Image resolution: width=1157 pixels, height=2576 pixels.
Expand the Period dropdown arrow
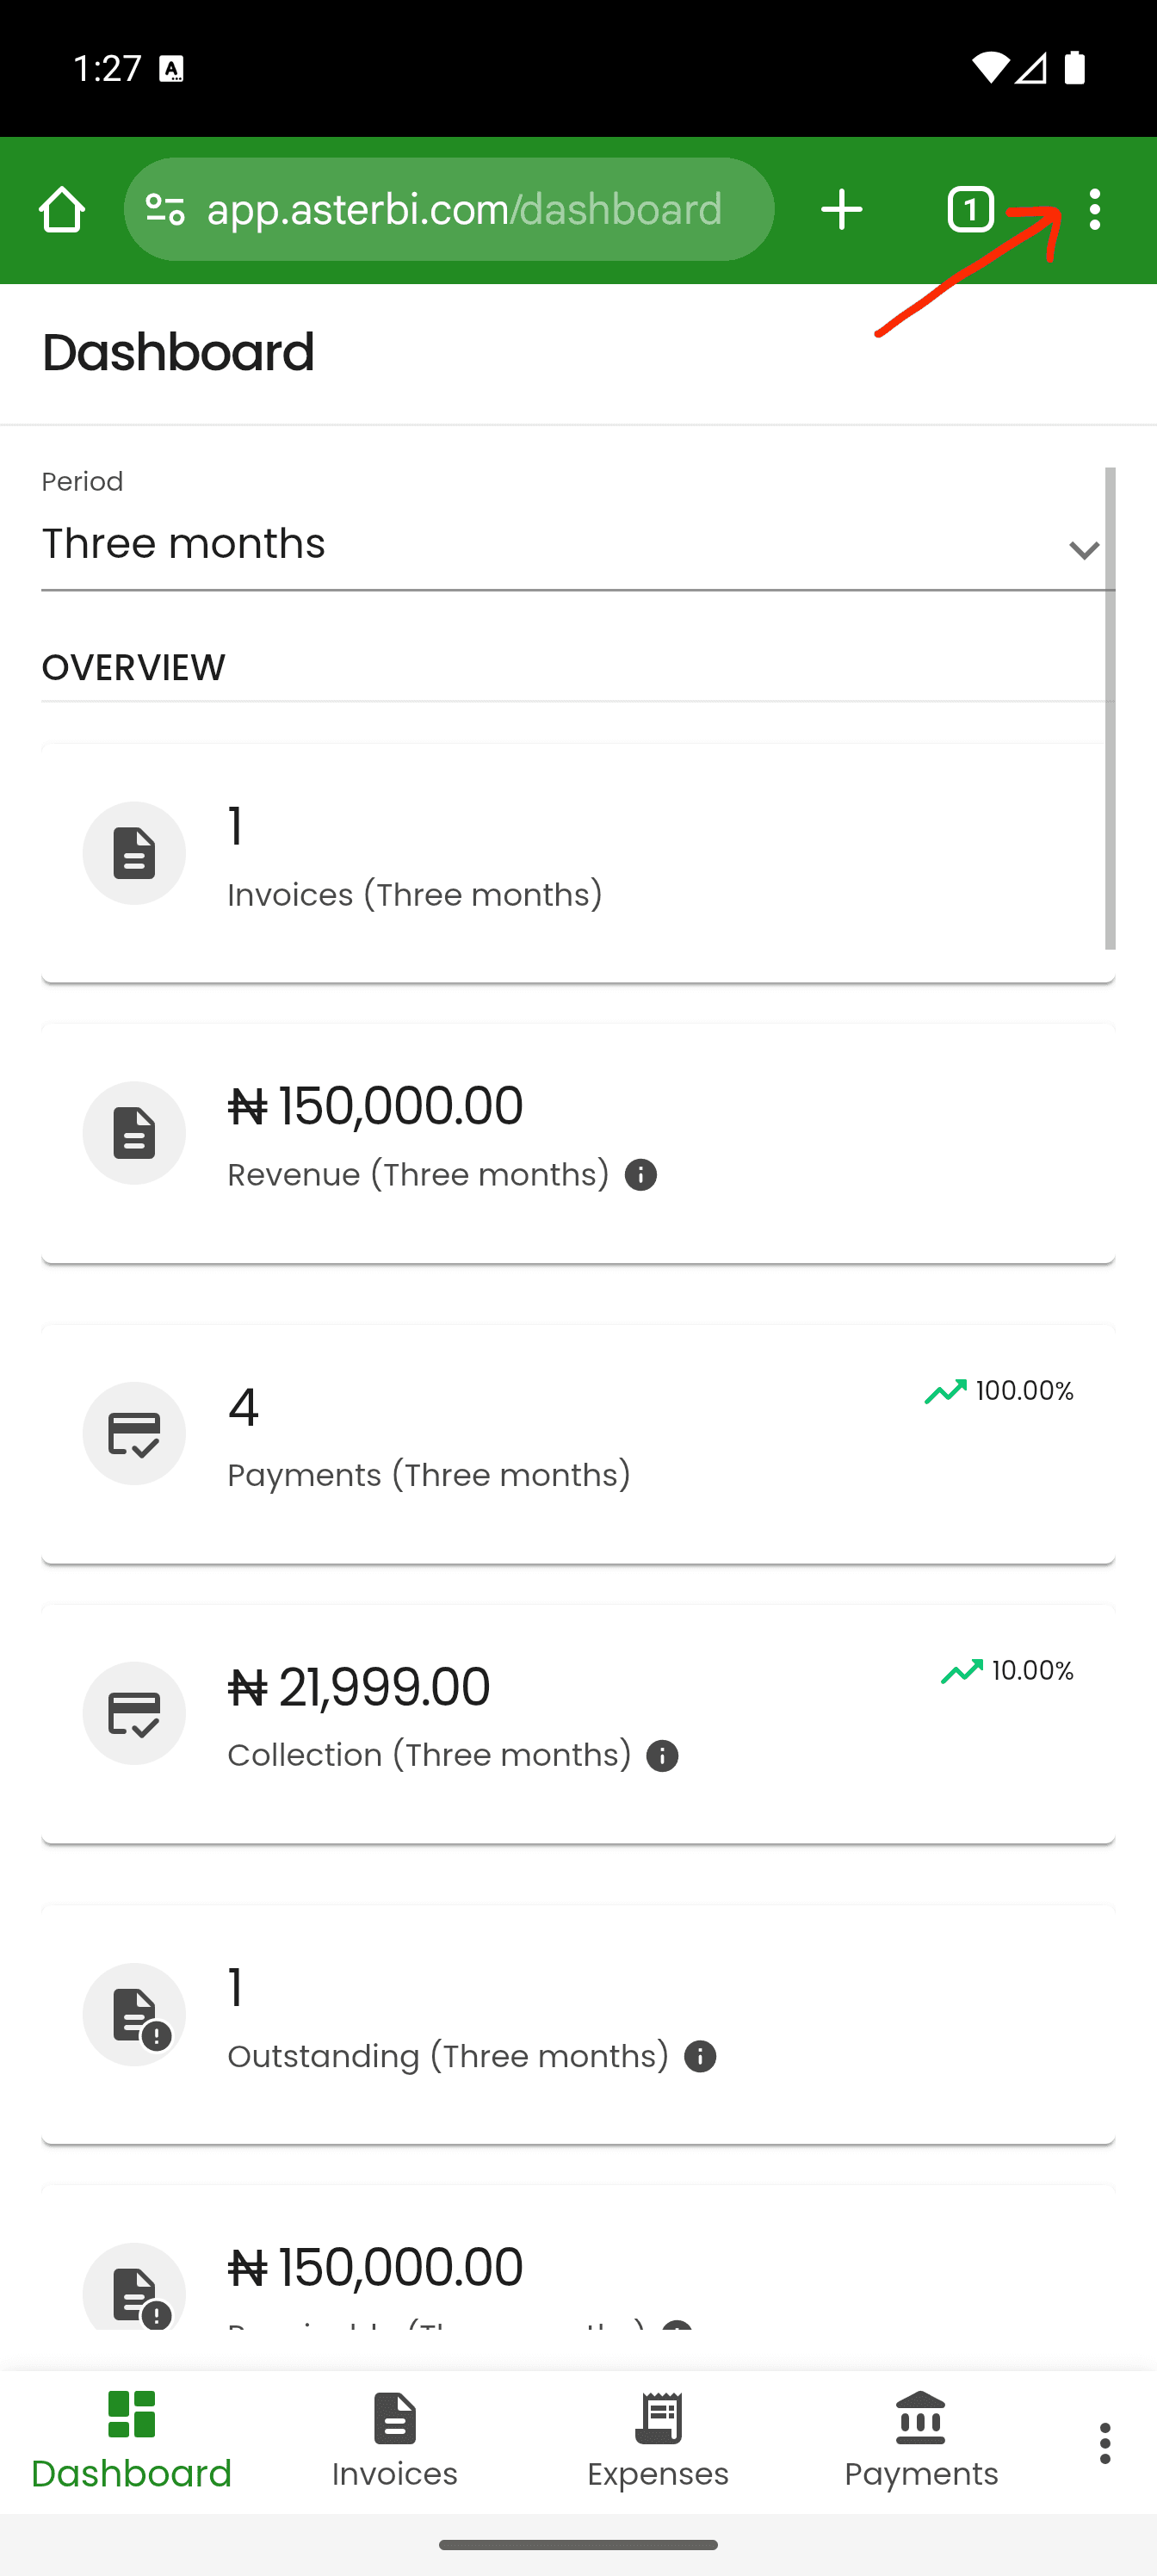click(x=1083, y=550)
